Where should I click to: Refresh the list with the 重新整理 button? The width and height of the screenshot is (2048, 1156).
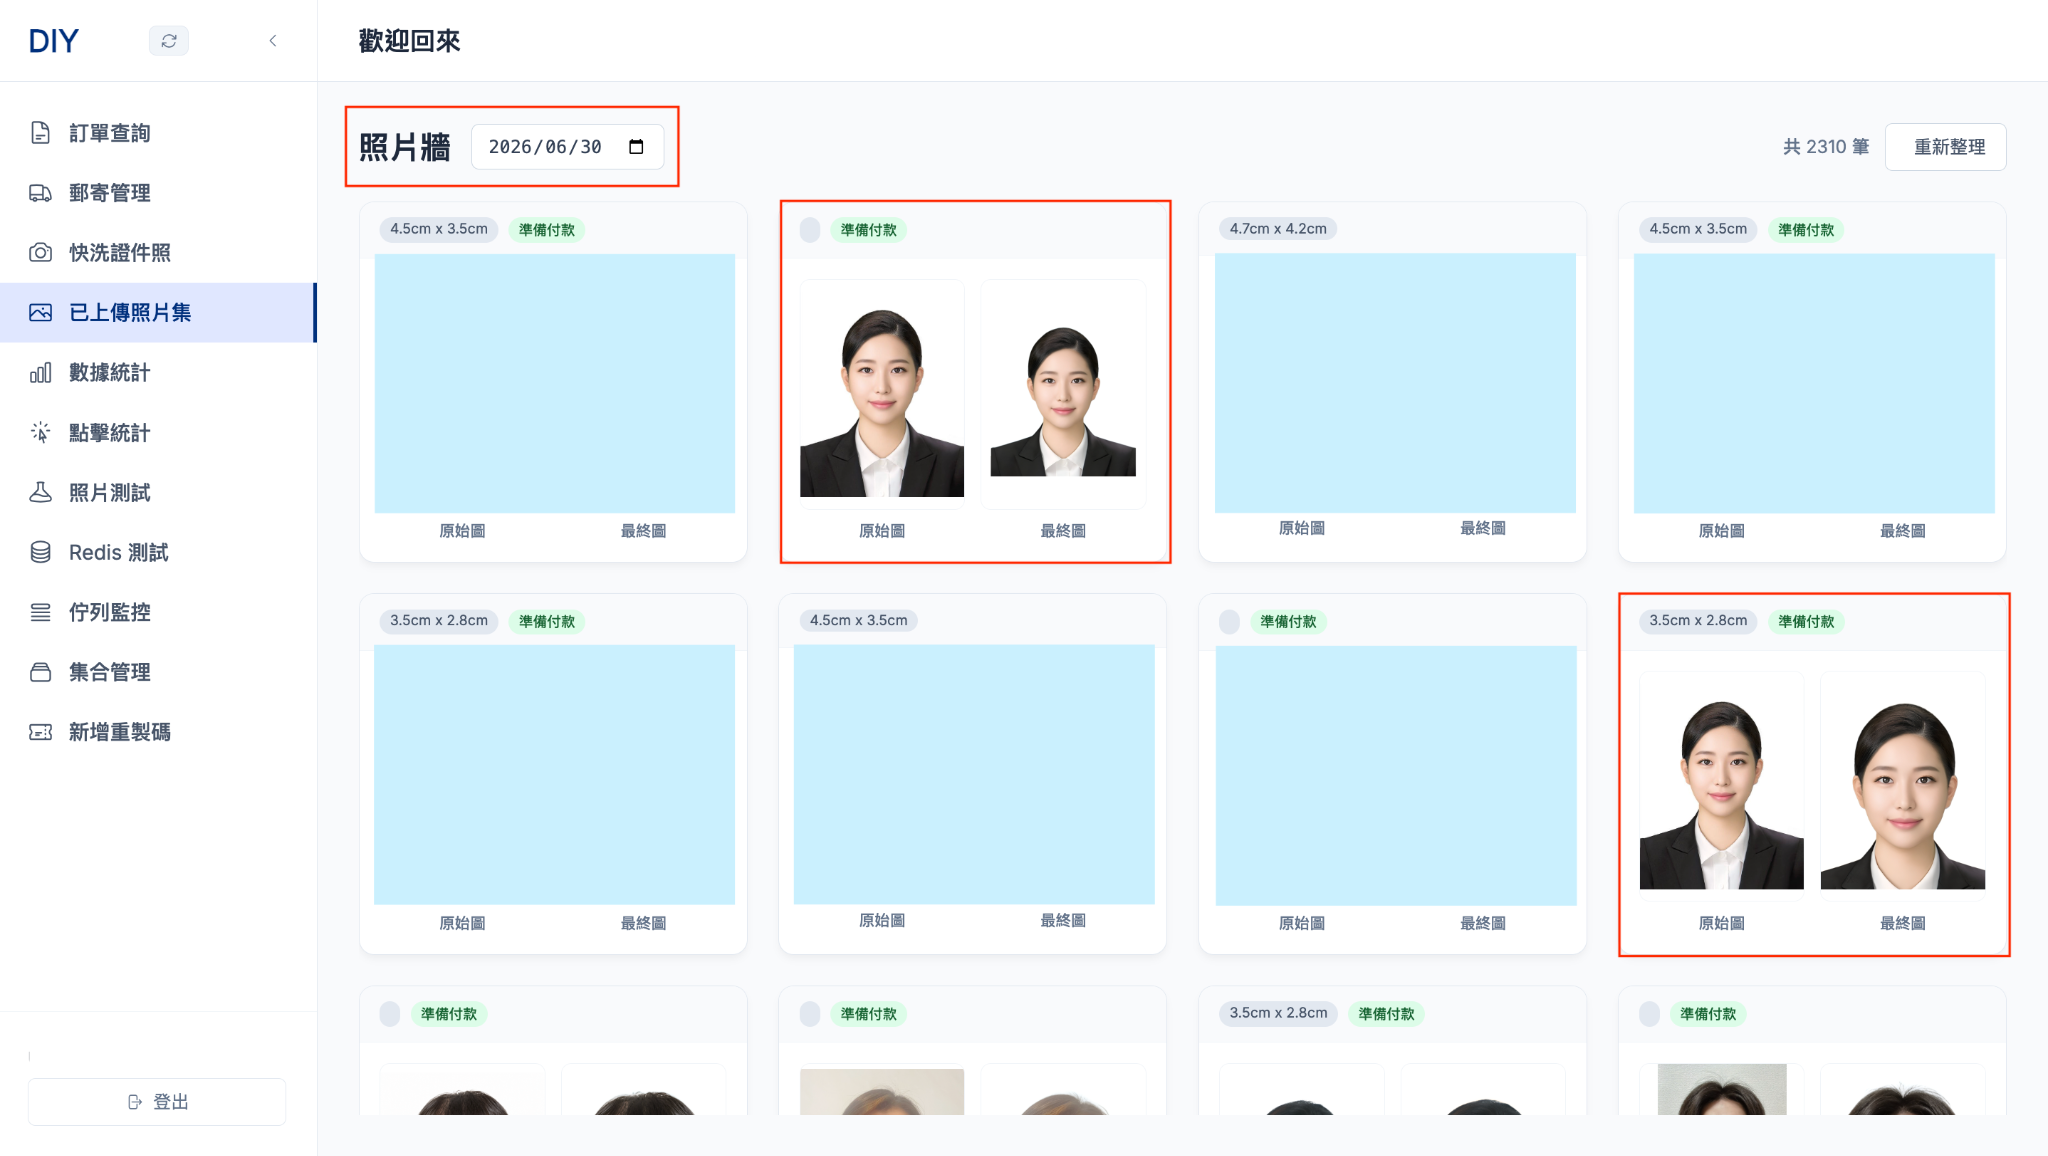tap(1945, 147)
